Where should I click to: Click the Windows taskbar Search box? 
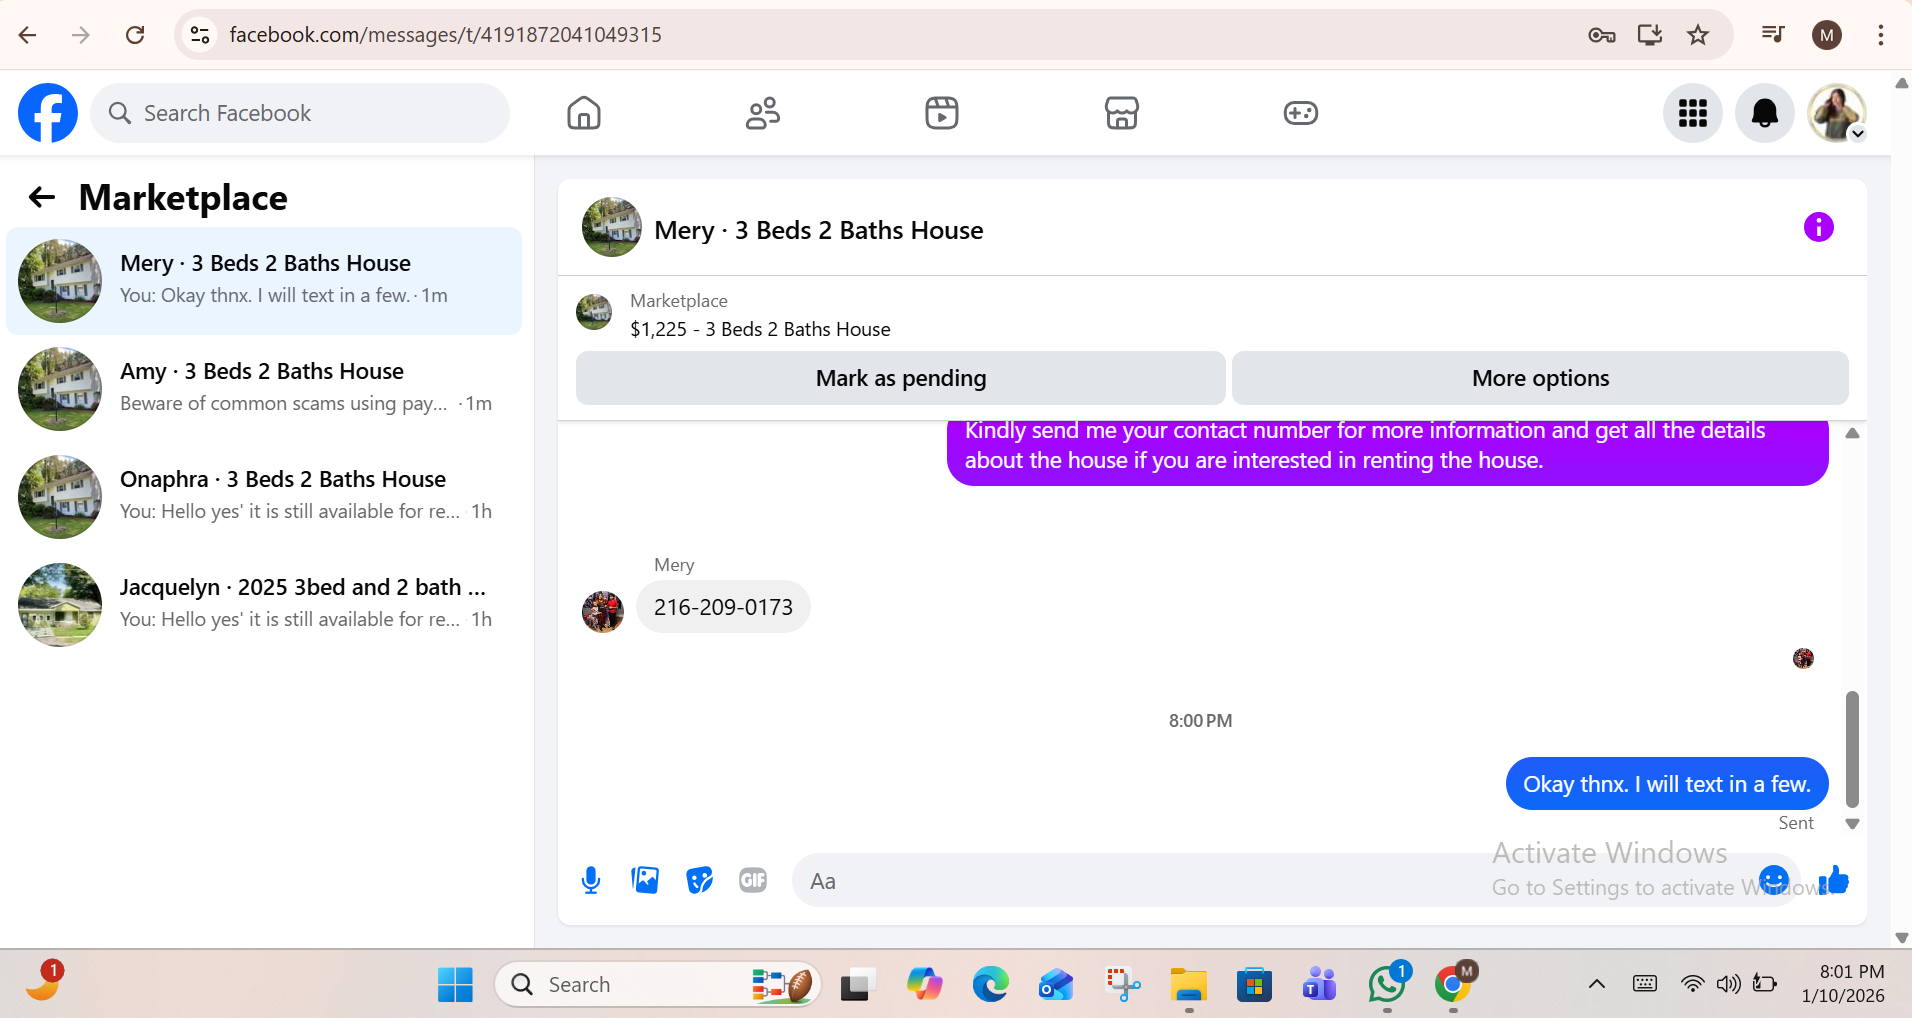click(658, 985)
